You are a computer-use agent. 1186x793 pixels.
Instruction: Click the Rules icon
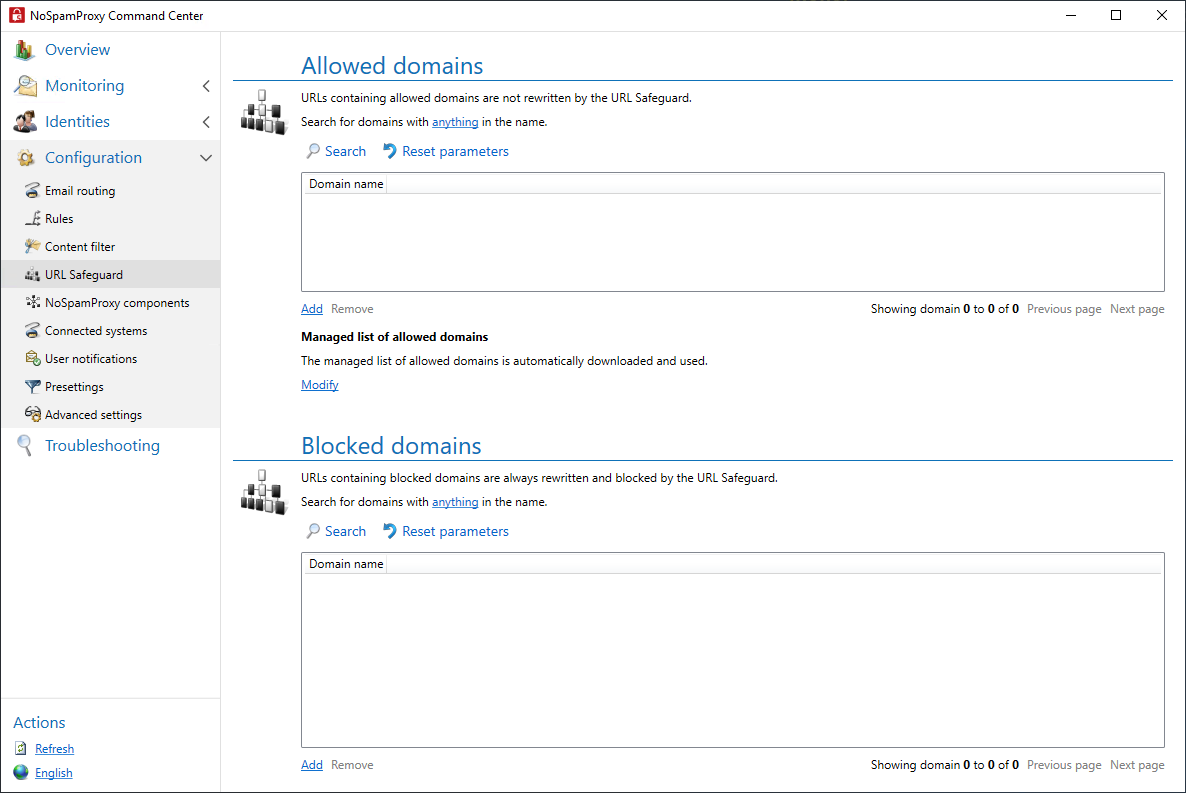33,219
